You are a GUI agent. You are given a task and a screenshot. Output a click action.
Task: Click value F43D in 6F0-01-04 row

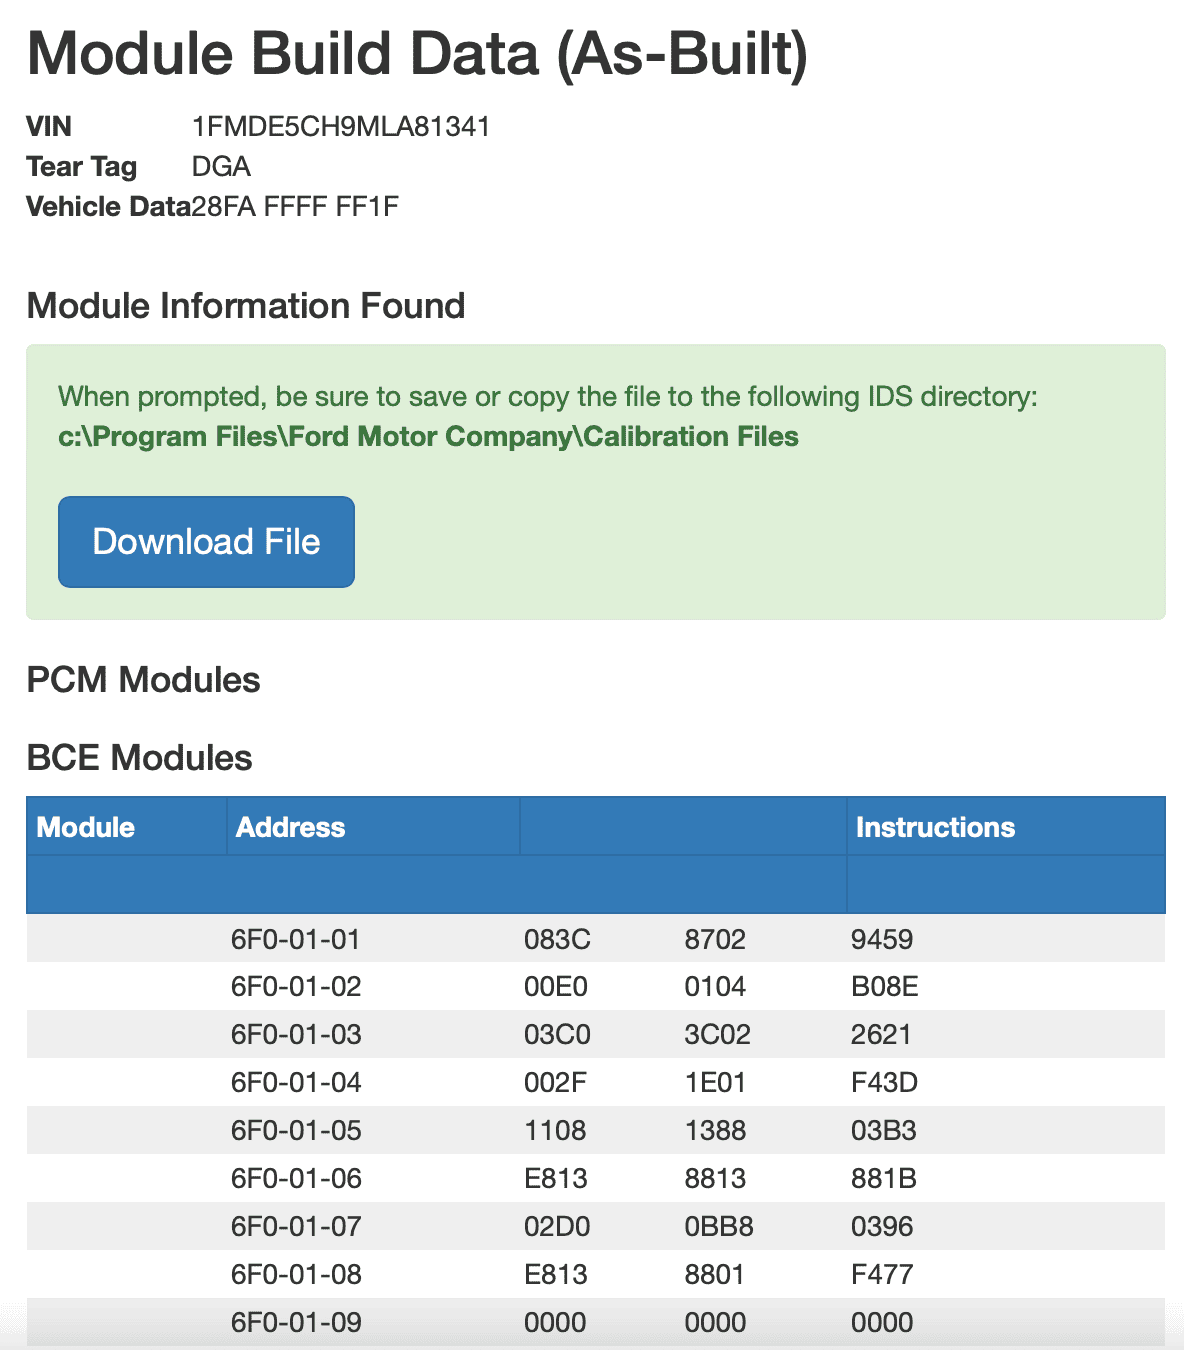tap(884, 1082)
